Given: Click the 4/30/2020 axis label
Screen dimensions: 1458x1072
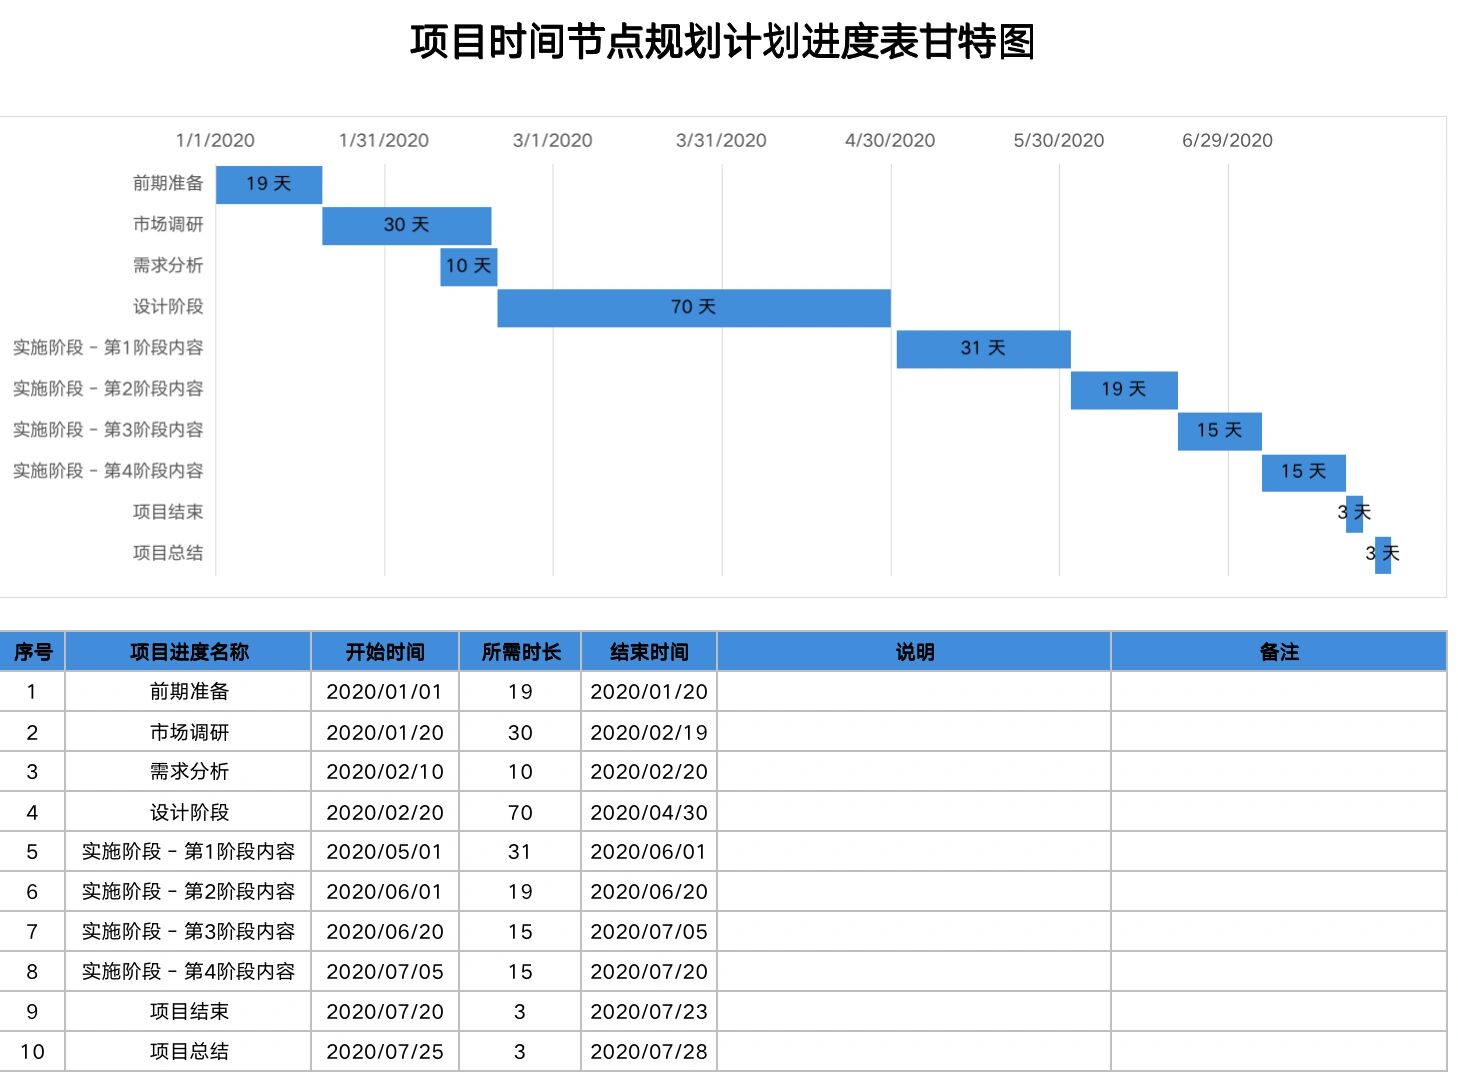Looking at the screenshot, I should [x=890, y=140].
